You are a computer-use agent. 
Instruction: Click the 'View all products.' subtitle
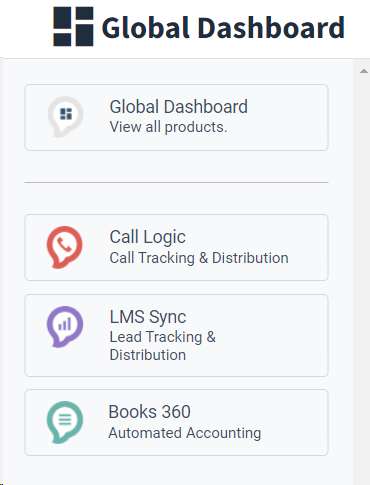pyautogui.click(x=168, y=127)
